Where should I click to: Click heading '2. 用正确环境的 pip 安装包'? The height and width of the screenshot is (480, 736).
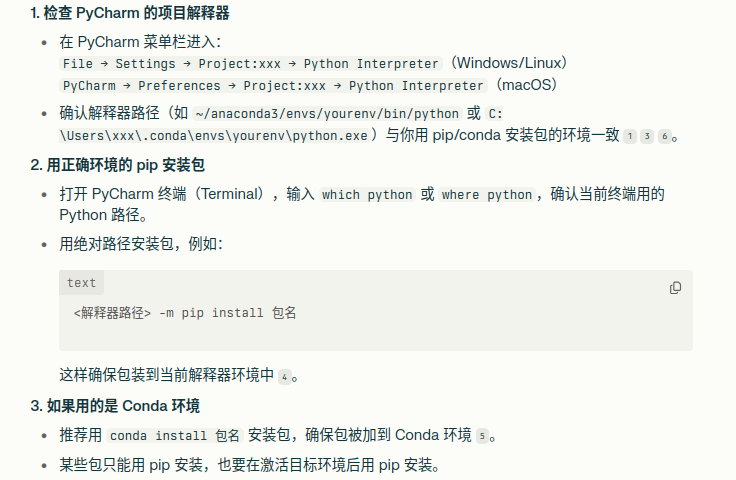coord(117,165)
